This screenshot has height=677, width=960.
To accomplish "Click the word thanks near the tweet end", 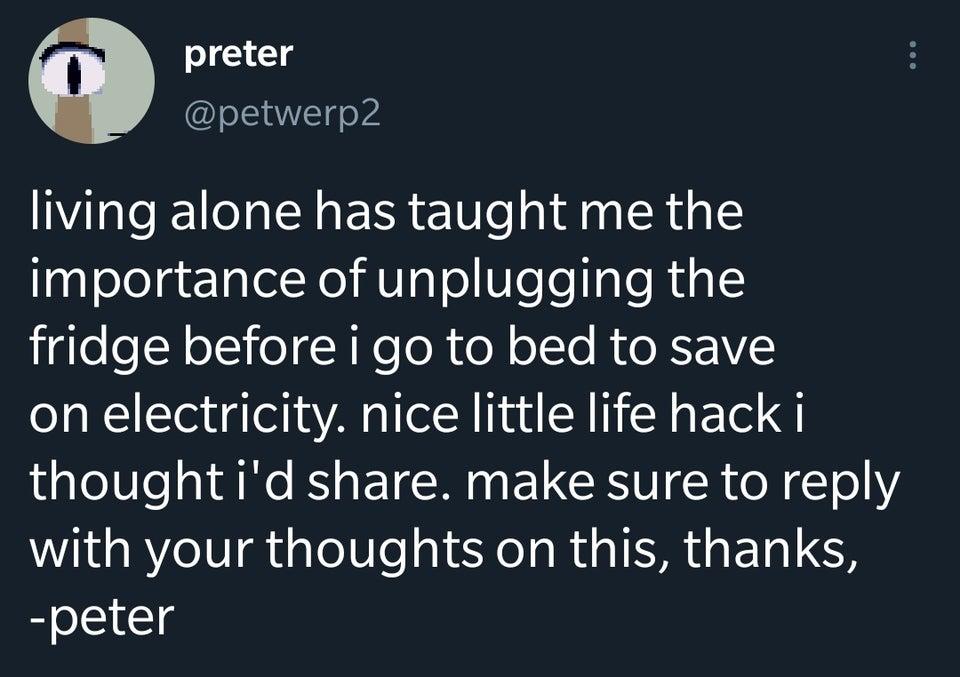I will click(x=775, y=548).
